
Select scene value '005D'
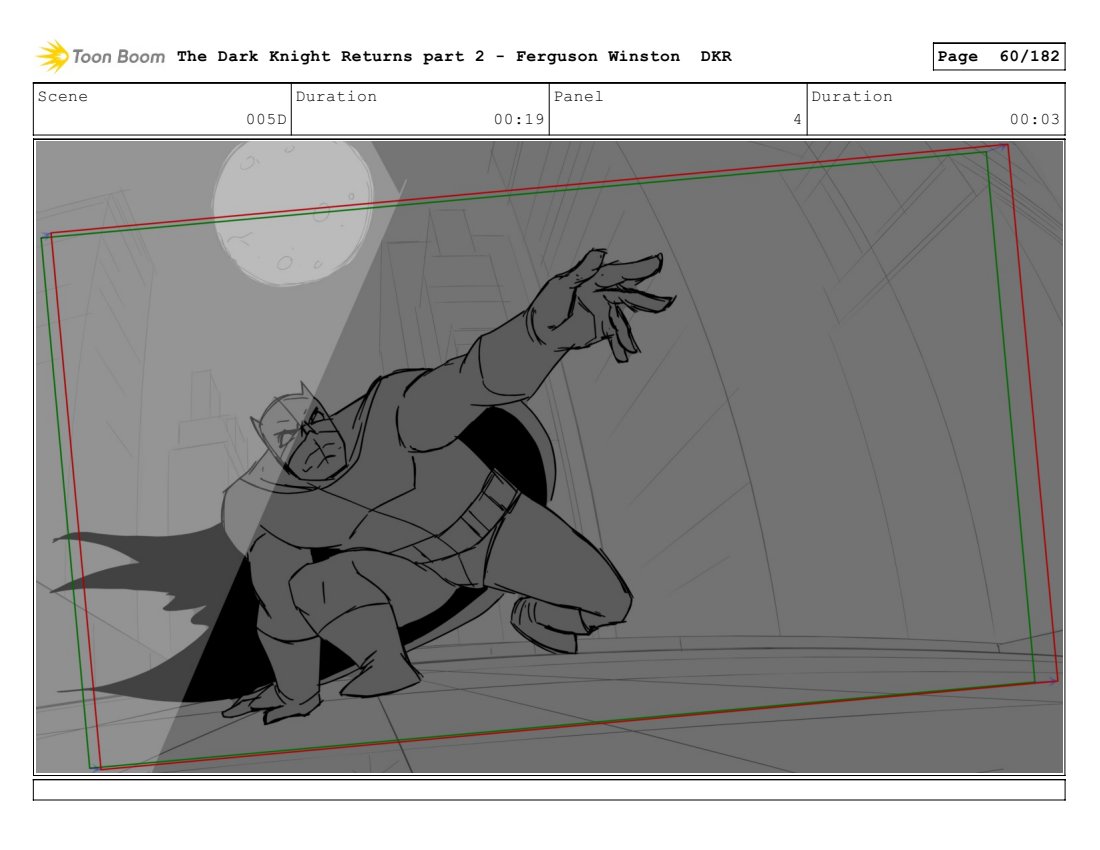coord(266,119)
